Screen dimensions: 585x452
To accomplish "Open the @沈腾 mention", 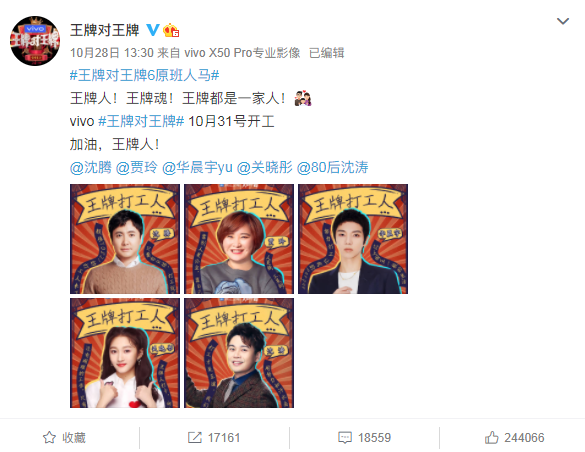I will tap(91, 167).
